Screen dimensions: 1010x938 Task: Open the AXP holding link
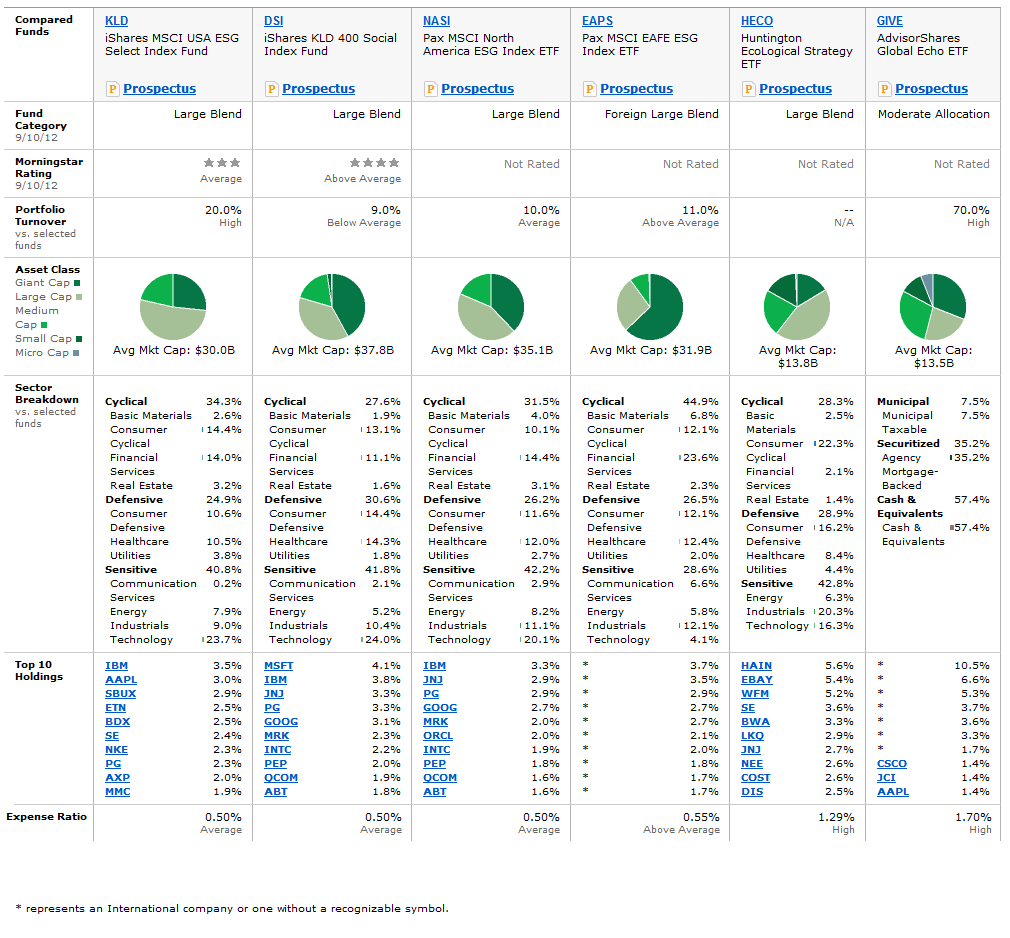click(x=118, y=778)
